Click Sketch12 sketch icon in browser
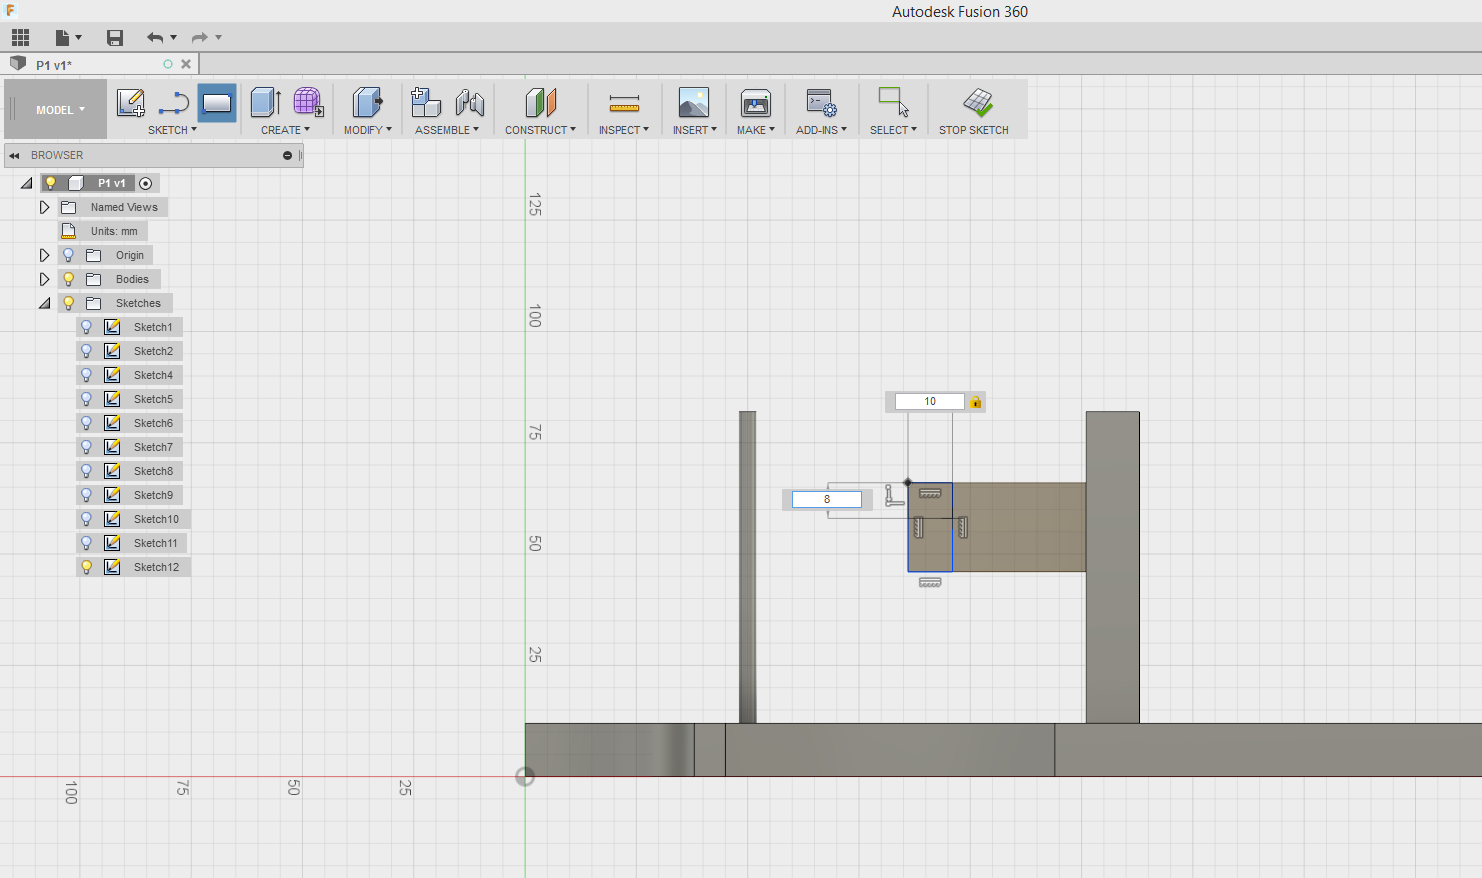Viewport: 1482px width, 878px height. coord(113,567)
